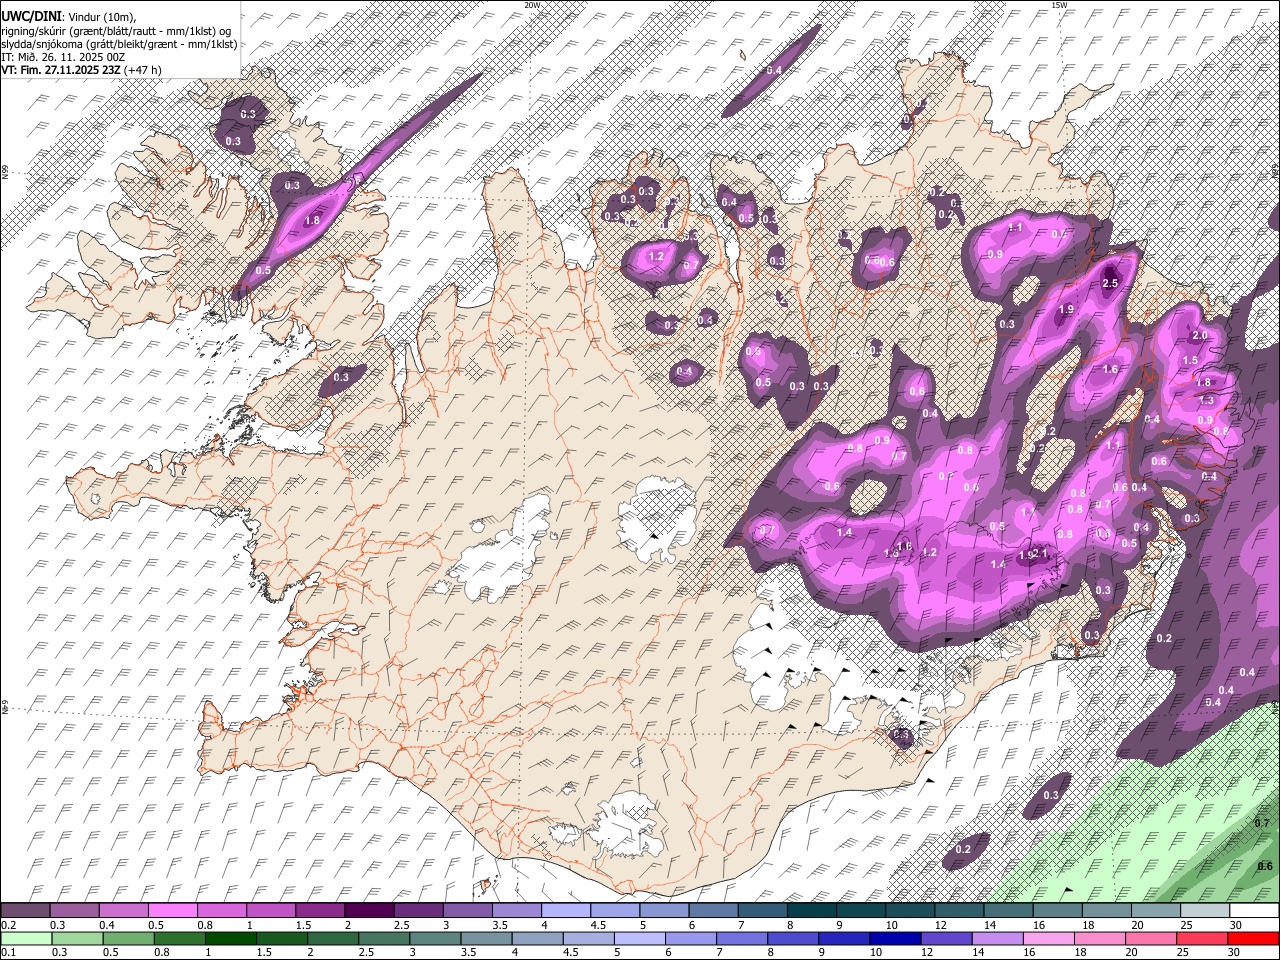1280x960 pixels.
Task: Select the '20W' longitude label
Action: [532, 5]
